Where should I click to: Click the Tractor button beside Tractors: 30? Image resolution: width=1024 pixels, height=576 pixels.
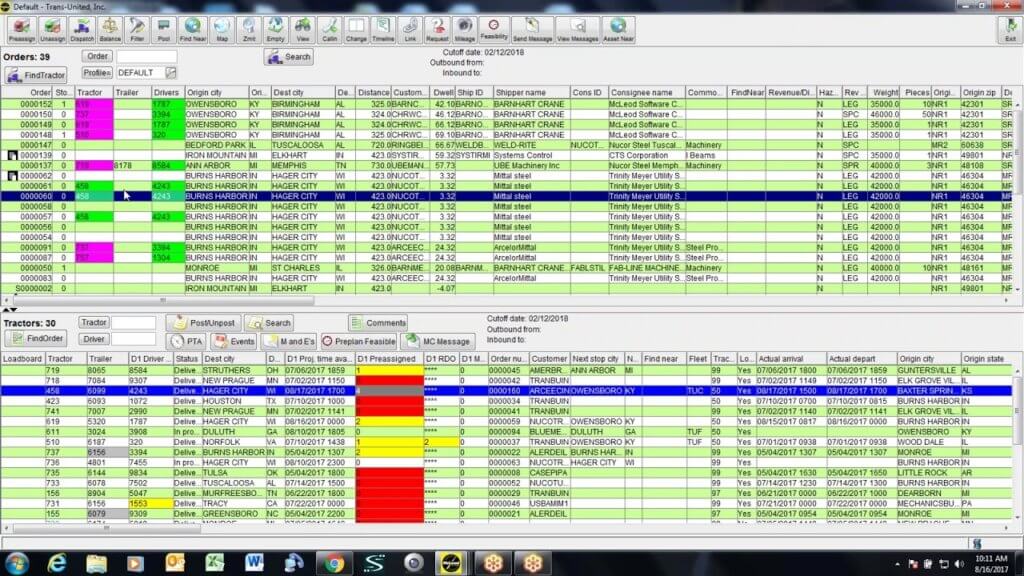(93, 323)
